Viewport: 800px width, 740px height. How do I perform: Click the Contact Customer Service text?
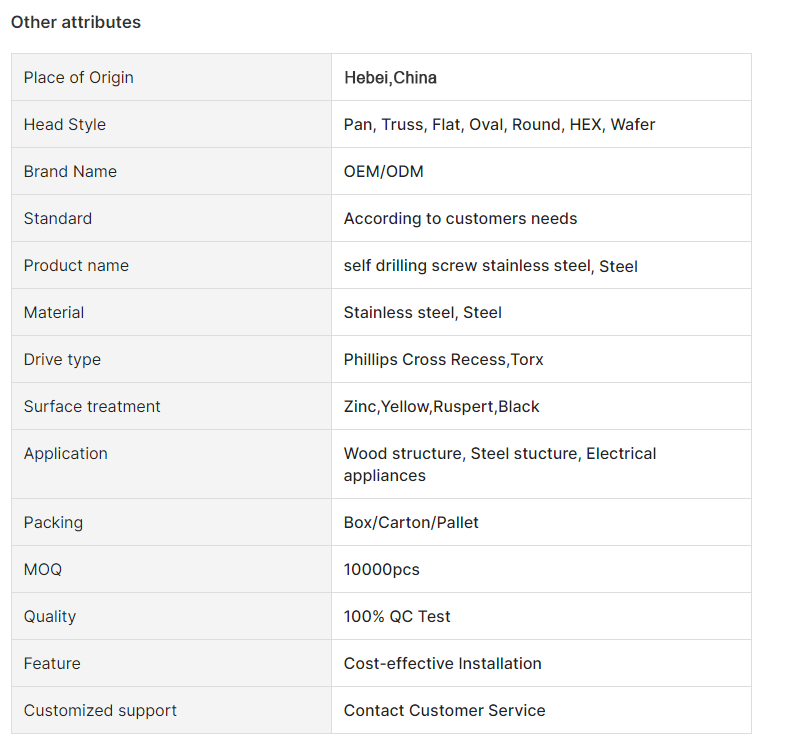click(x=444, y=710)
